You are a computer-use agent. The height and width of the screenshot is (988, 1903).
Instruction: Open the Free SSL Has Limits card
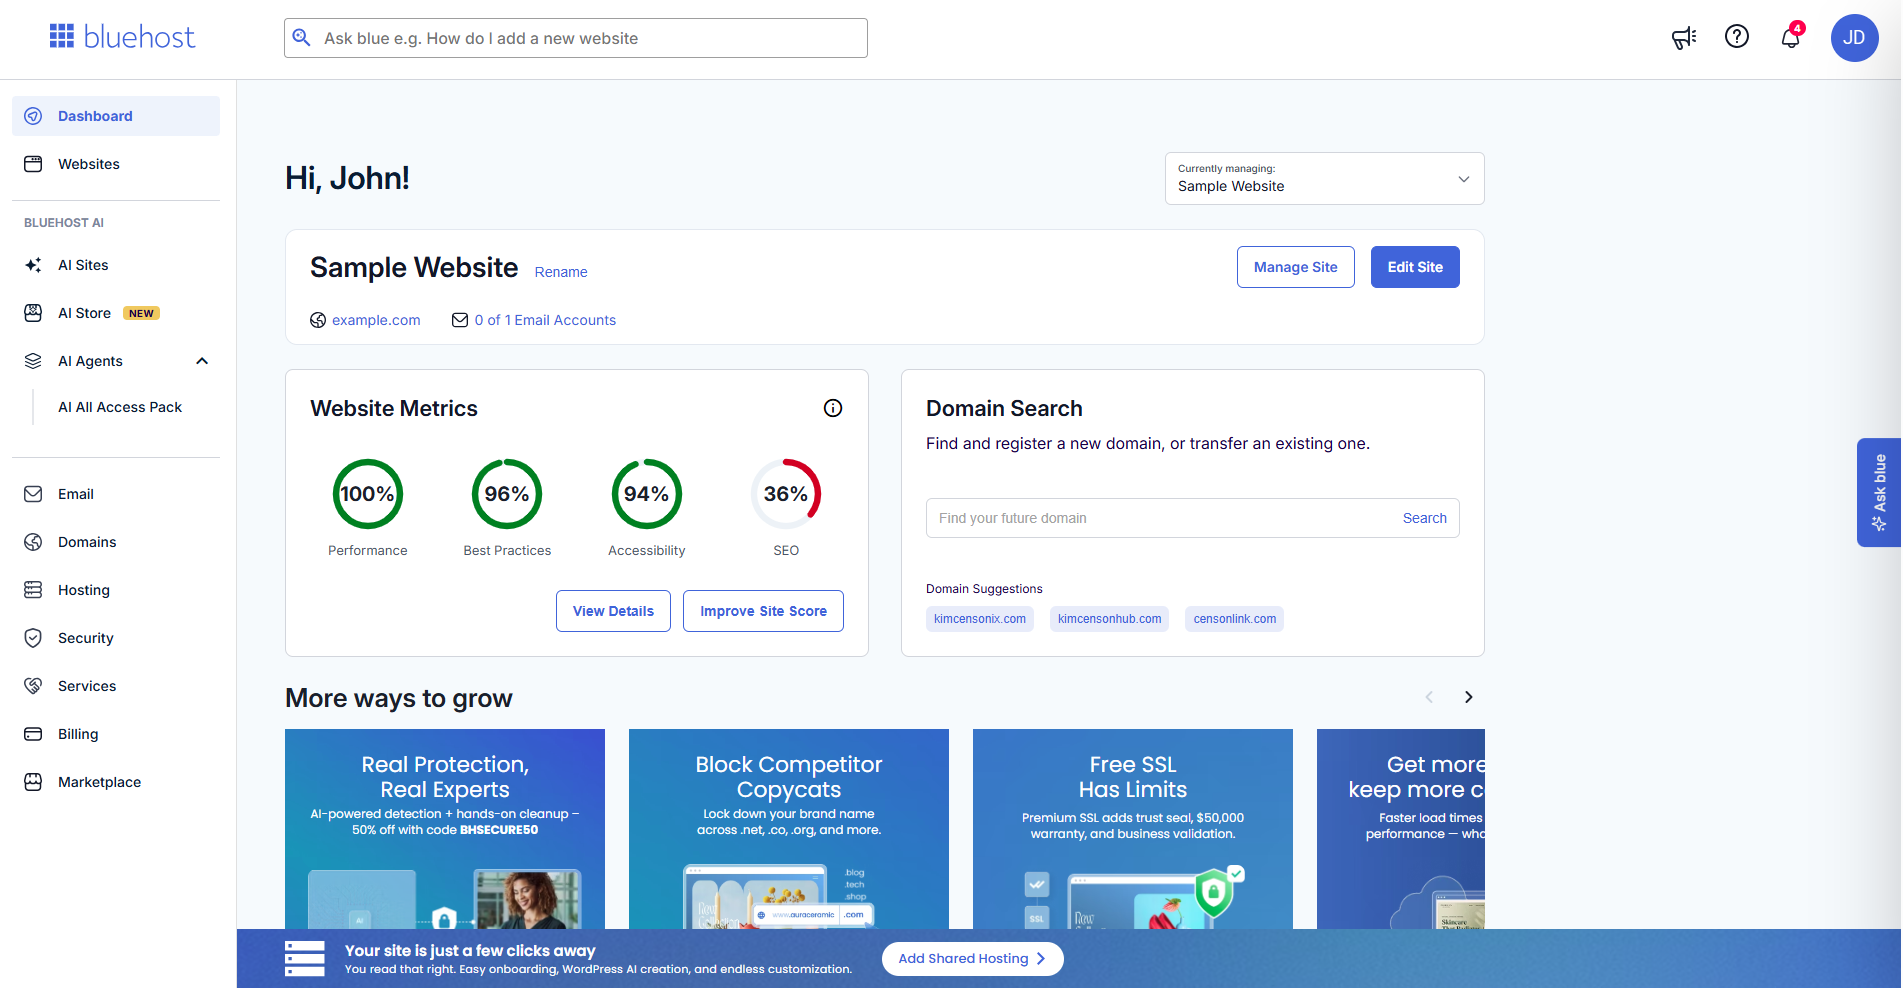click(1133, 829)
